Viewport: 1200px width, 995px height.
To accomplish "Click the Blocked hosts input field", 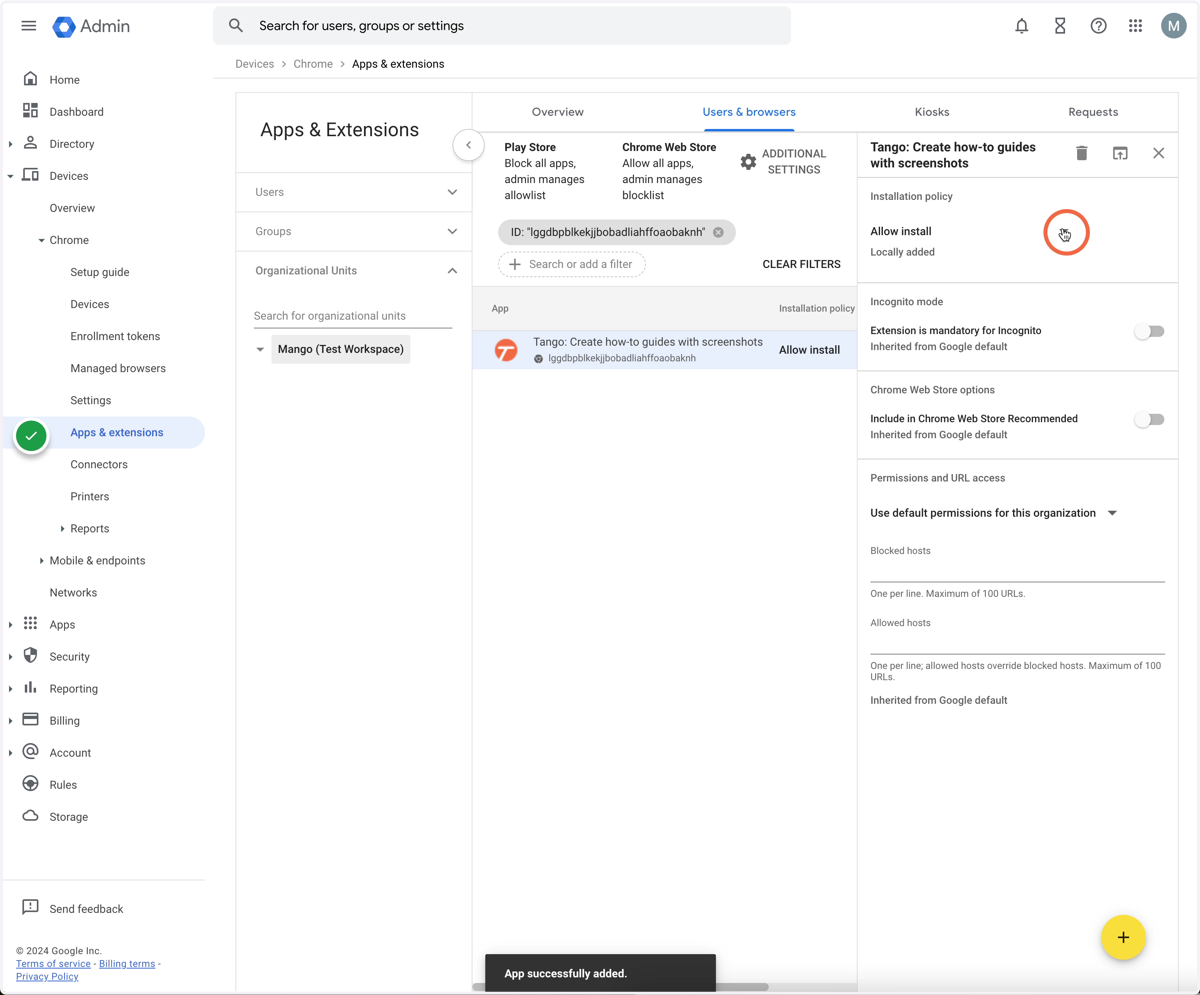I will click(x=1017, y=570).
